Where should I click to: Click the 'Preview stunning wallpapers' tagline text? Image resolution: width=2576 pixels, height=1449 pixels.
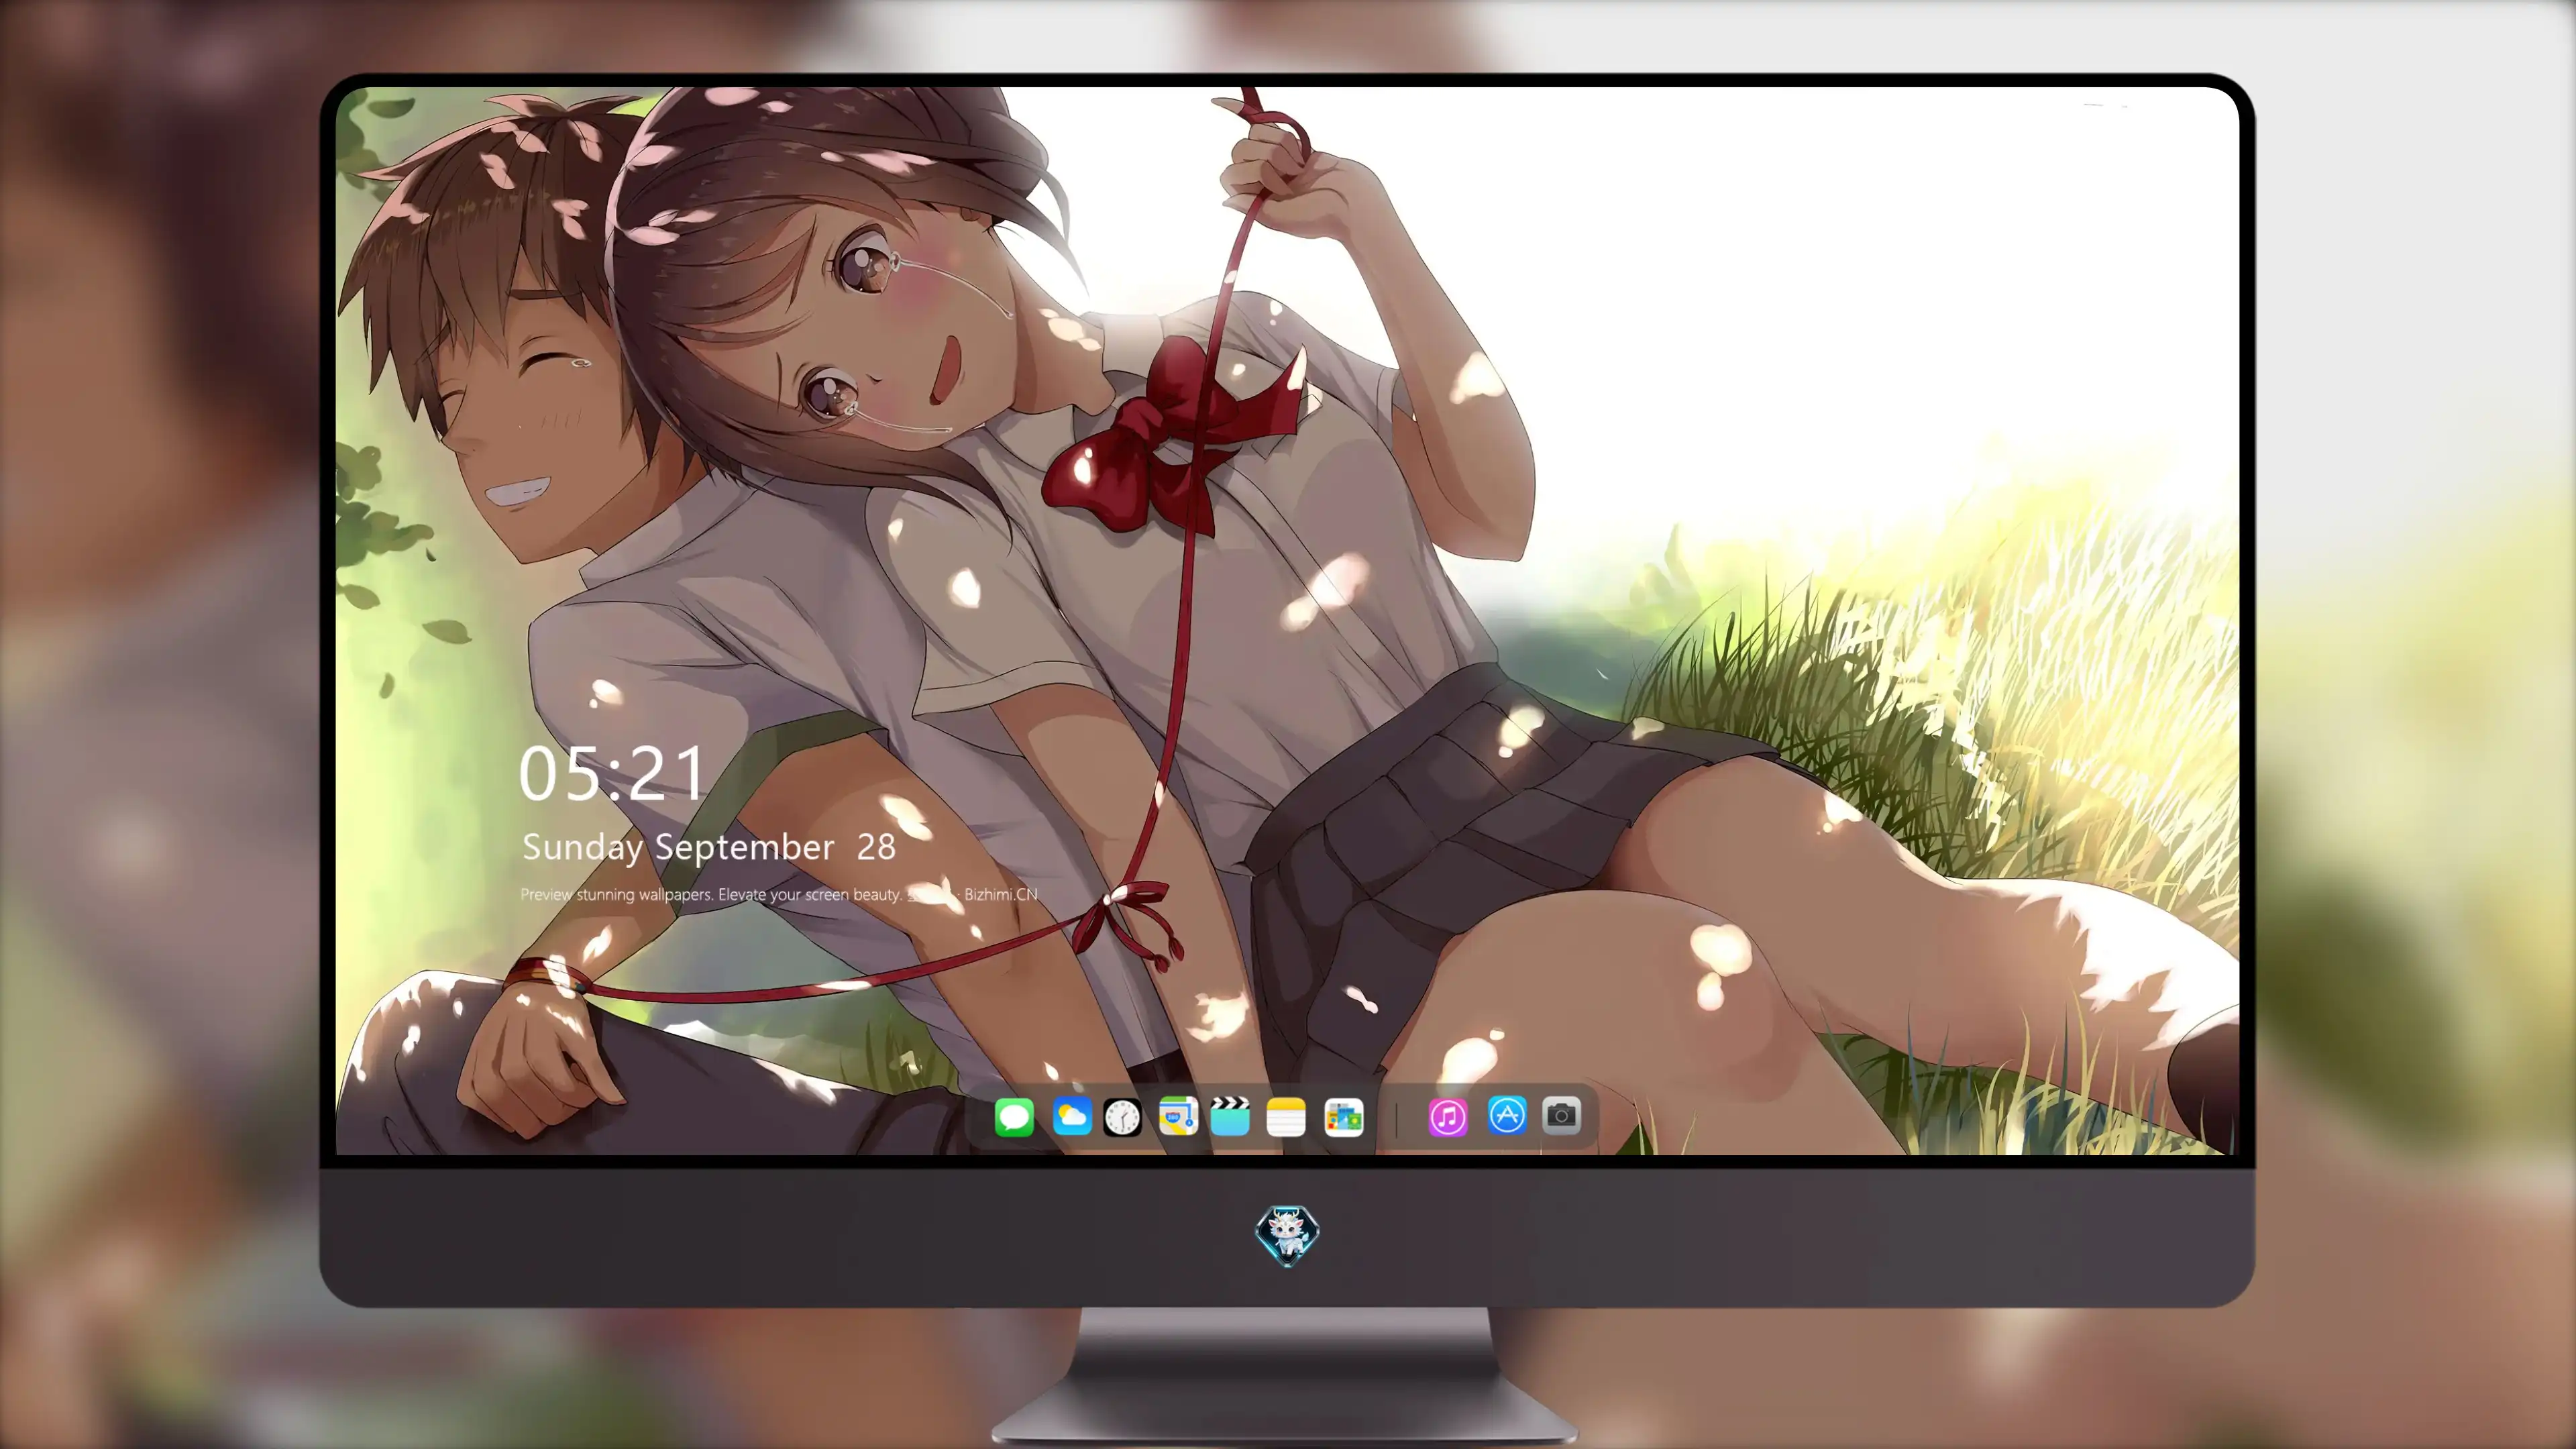(779, 894)
